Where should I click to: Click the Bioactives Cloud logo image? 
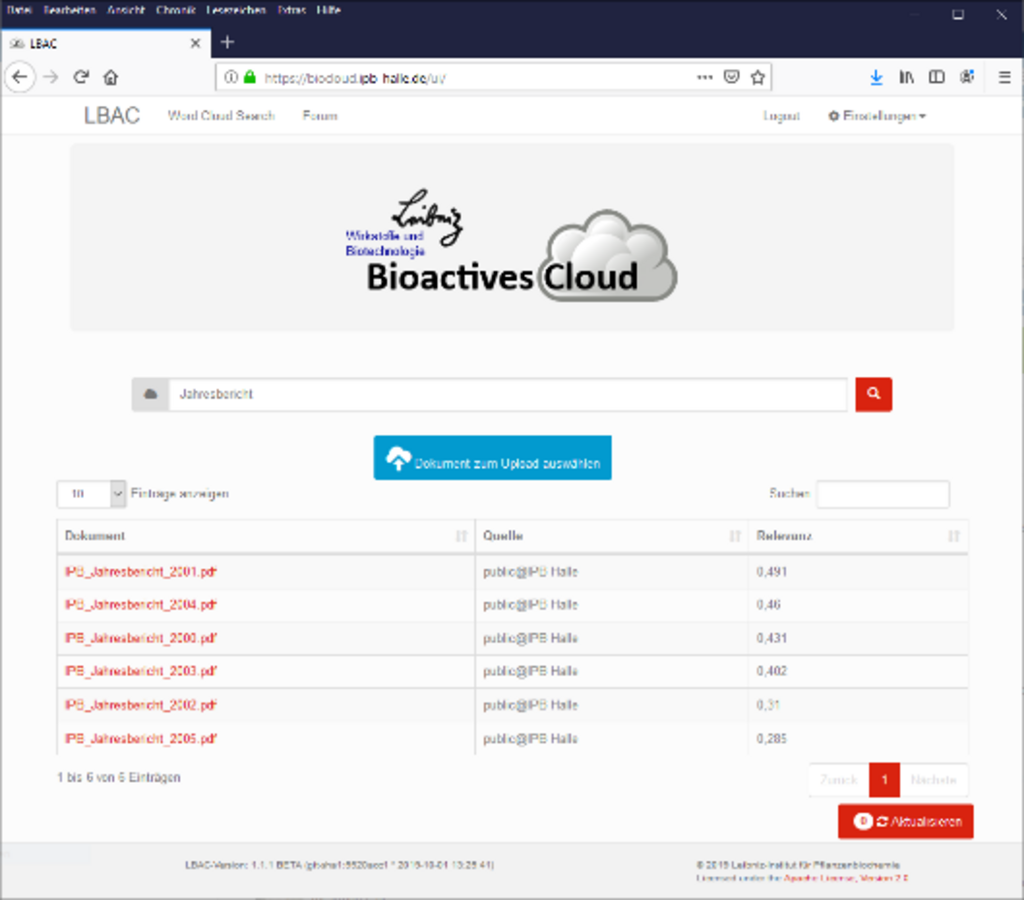pos(511,246)
